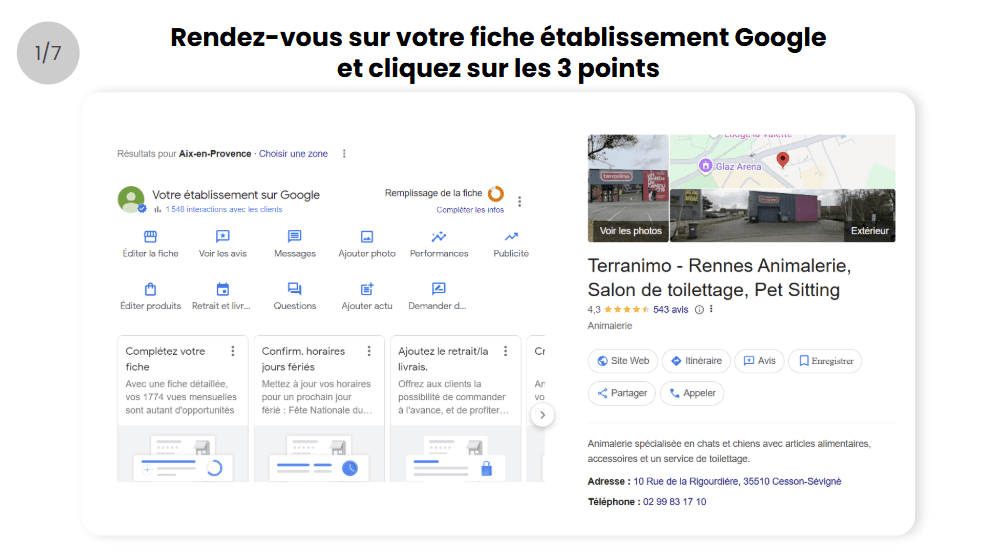This screenshot has height=559, width=999.
Task: Click Terranimo - Rennes Animalerie title
Action: coord(719,278)
